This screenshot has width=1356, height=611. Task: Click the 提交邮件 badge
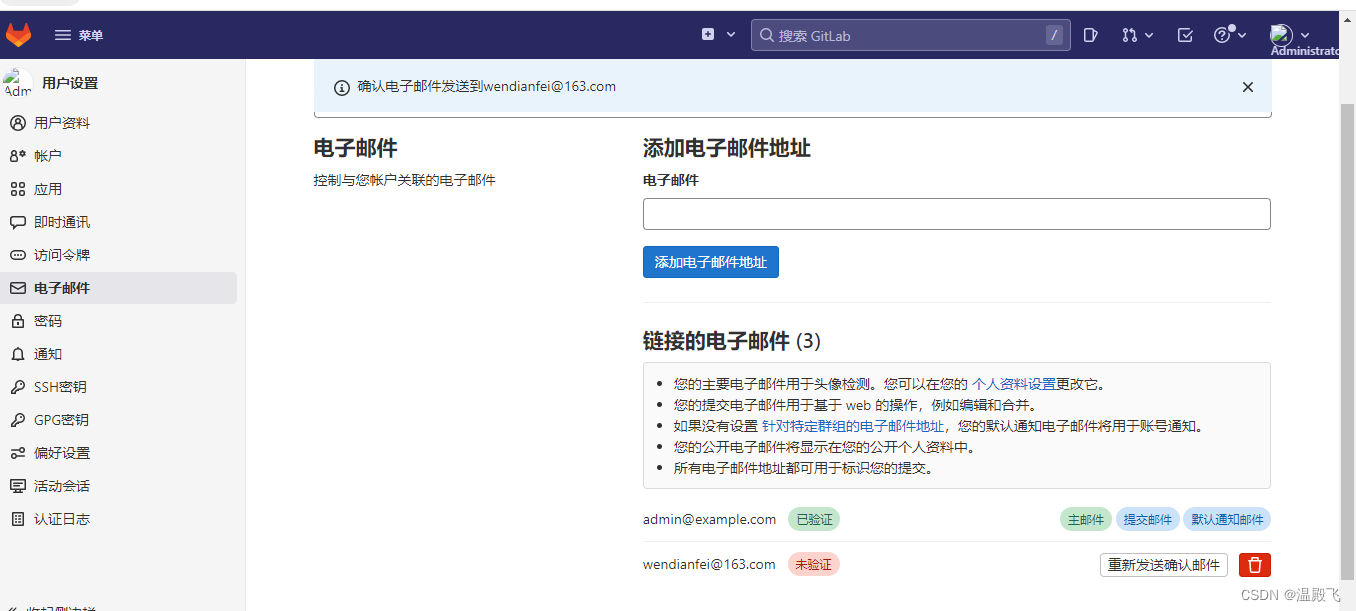point(1147,520)
